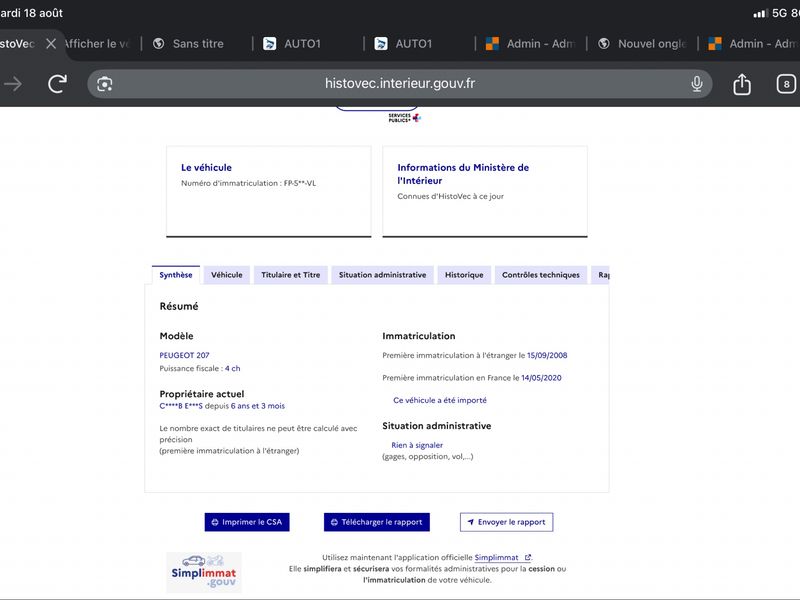This screenshot has width=800, height=600.
Task: Open the Situation administrative tab
Action: (x=382, y=275)
